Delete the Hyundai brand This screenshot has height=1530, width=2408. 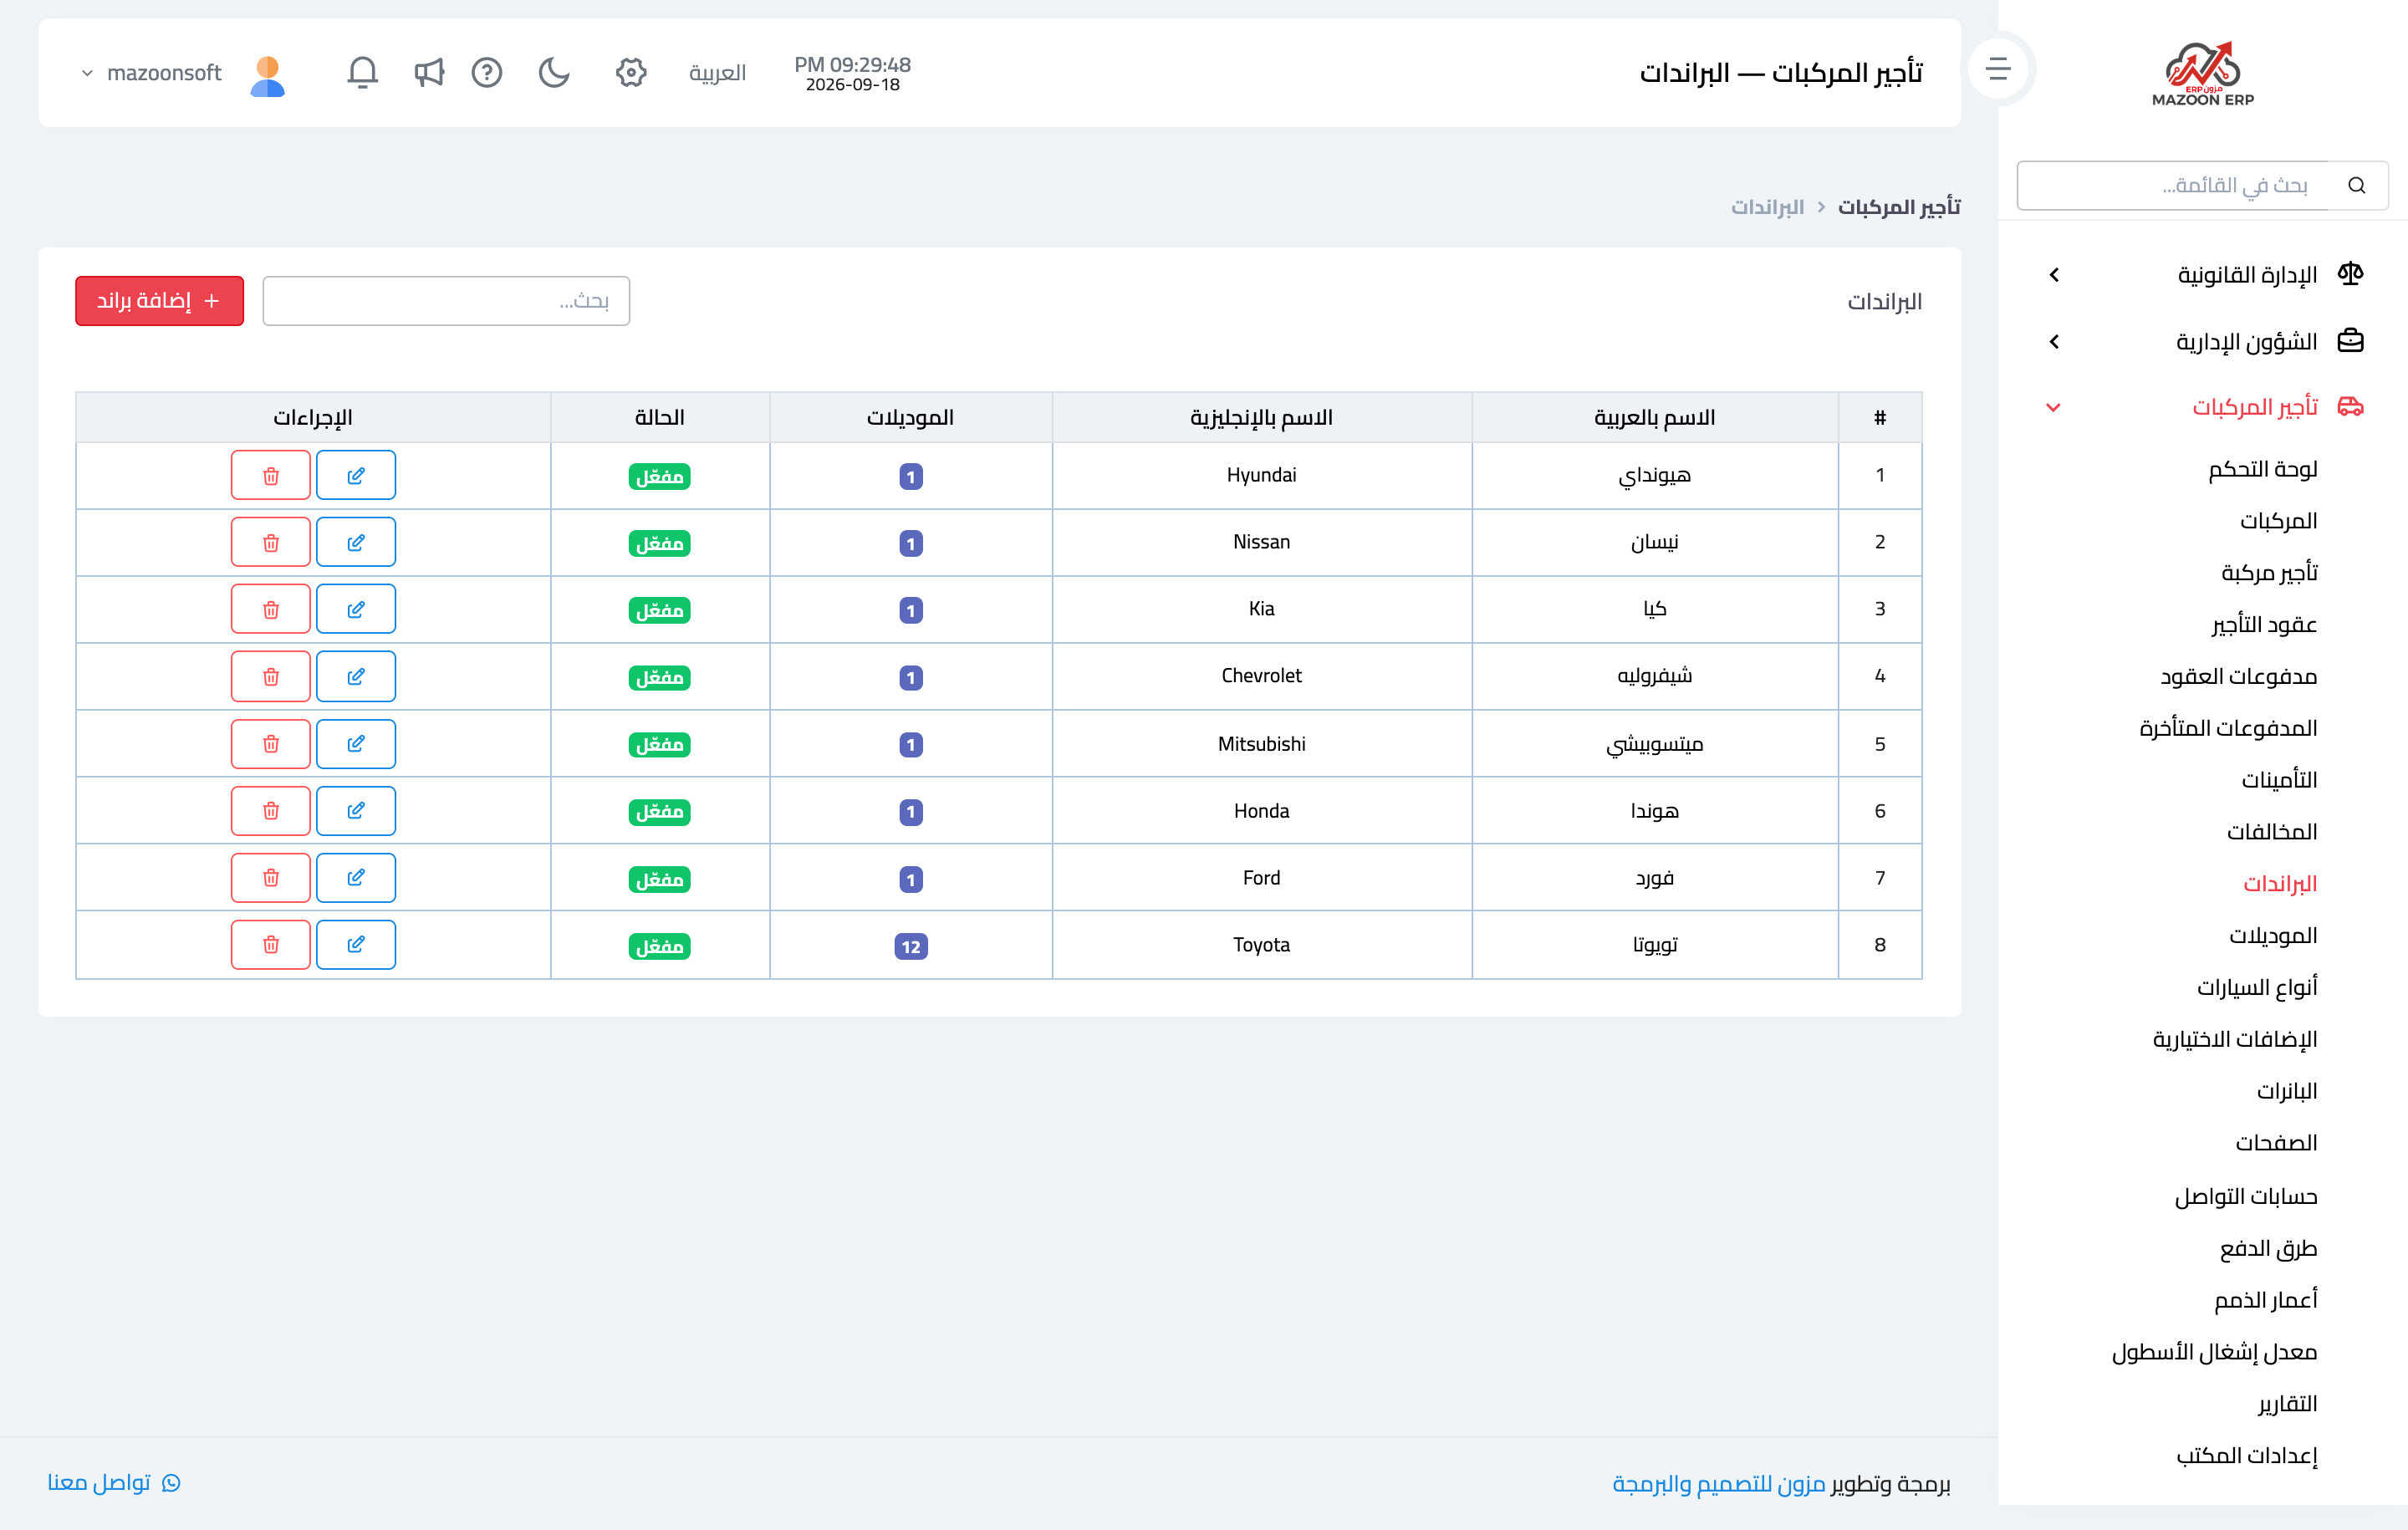click(x=271, y=475)
